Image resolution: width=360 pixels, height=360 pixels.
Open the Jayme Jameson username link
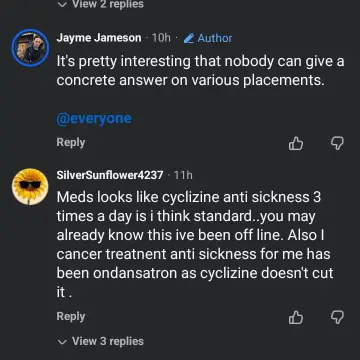(99, 38)
